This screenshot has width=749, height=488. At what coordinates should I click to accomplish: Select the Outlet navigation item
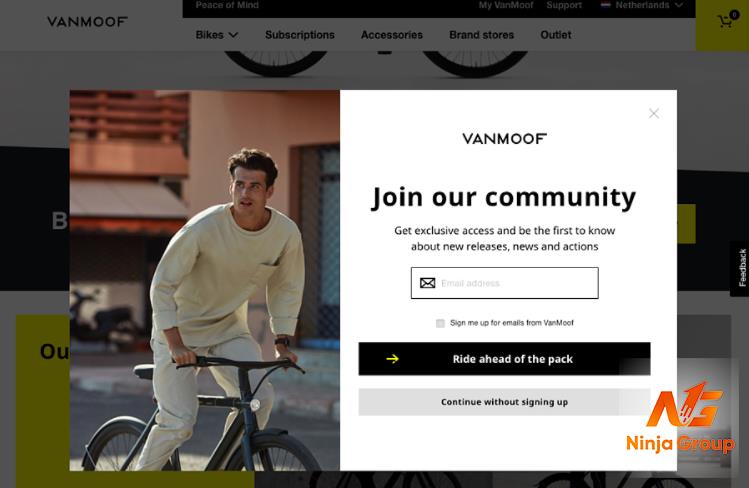click(x=556, y=35)
